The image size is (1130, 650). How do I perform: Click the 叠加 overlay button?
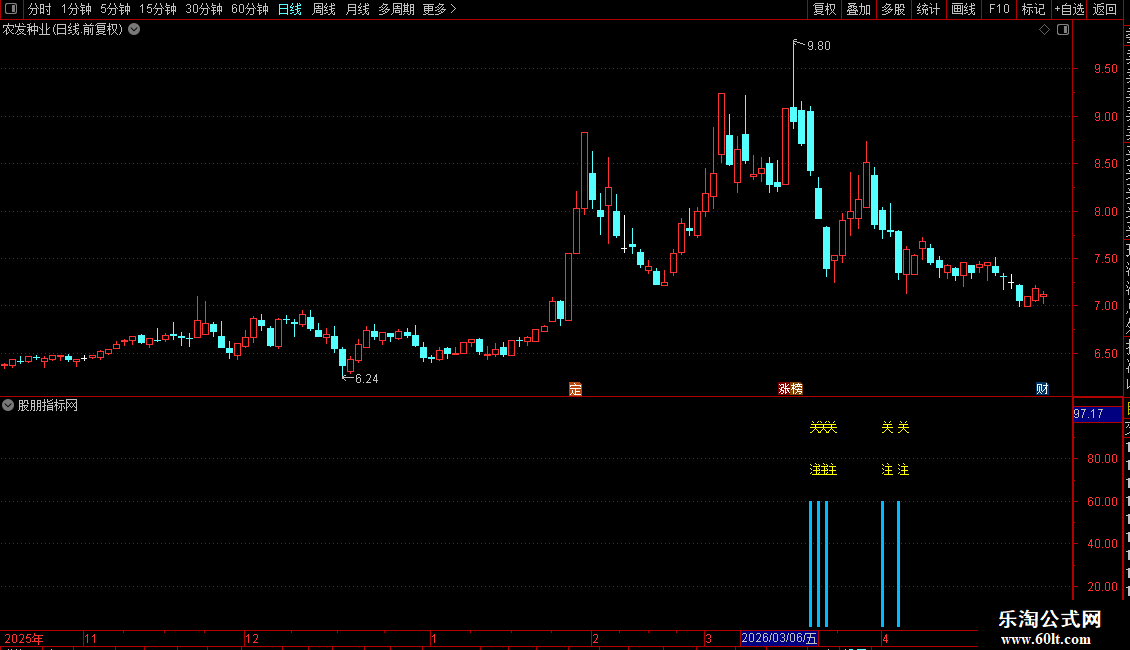(x=858, y=9)
